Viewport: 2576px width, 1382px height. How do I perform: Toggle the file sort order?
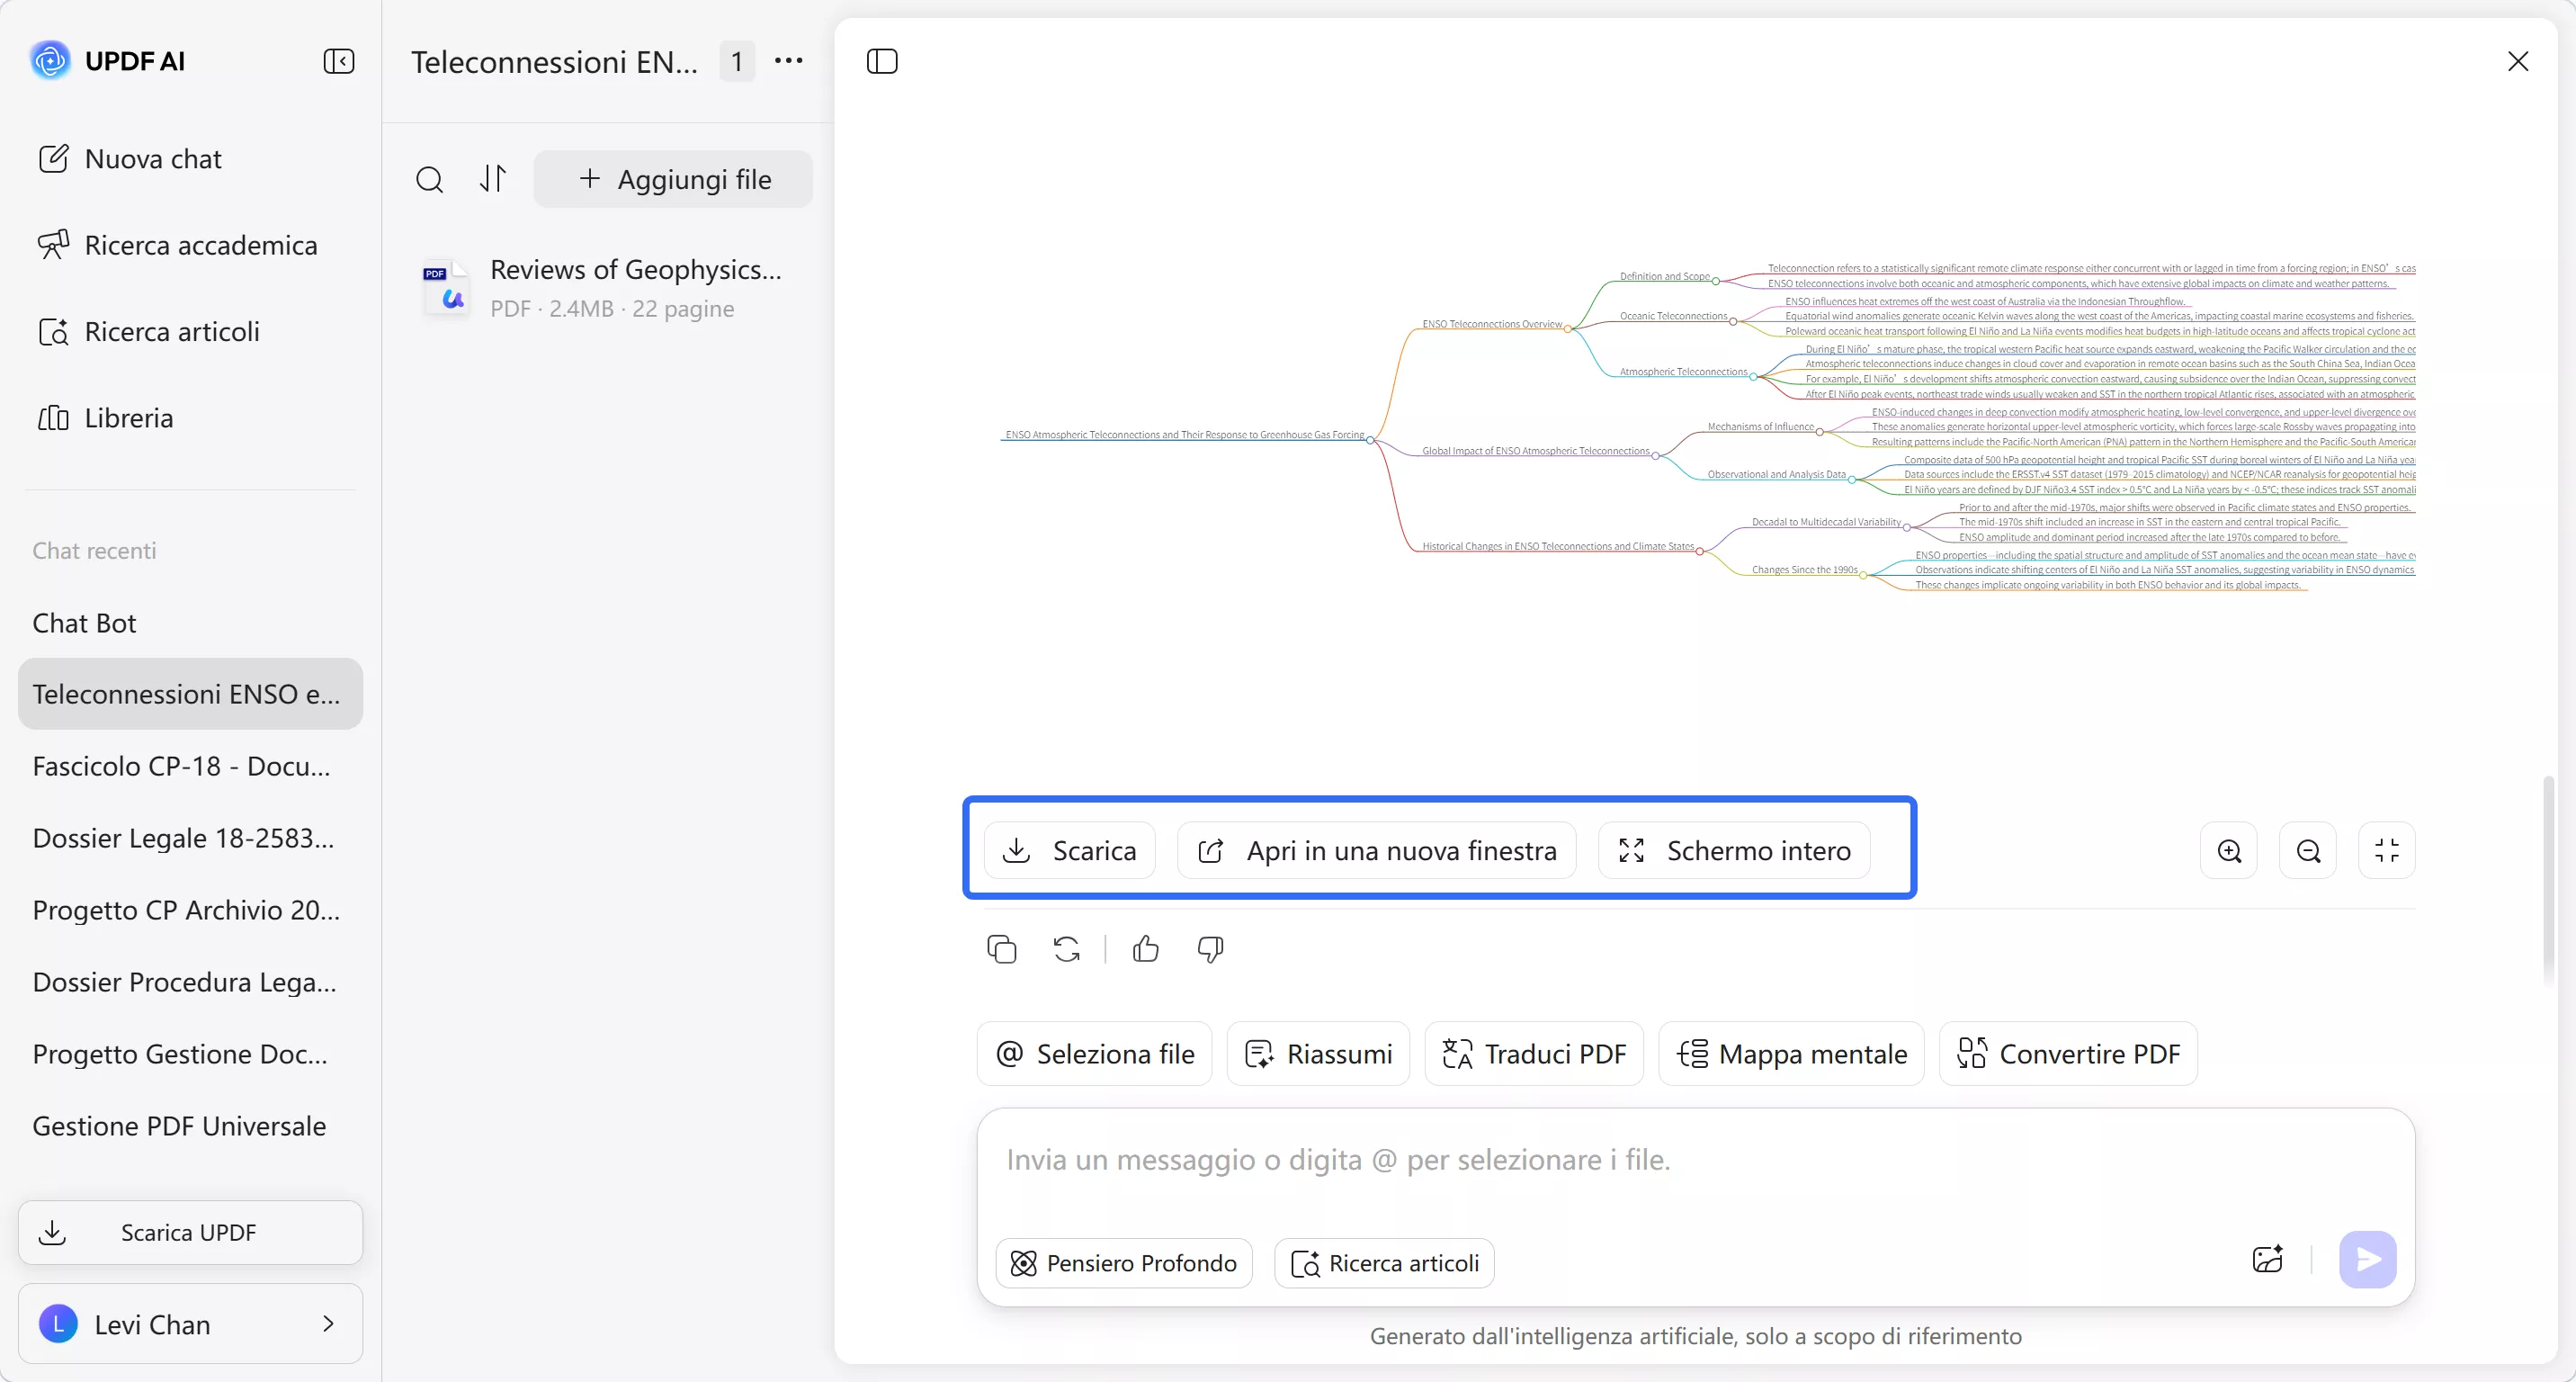tap(494, 179)
